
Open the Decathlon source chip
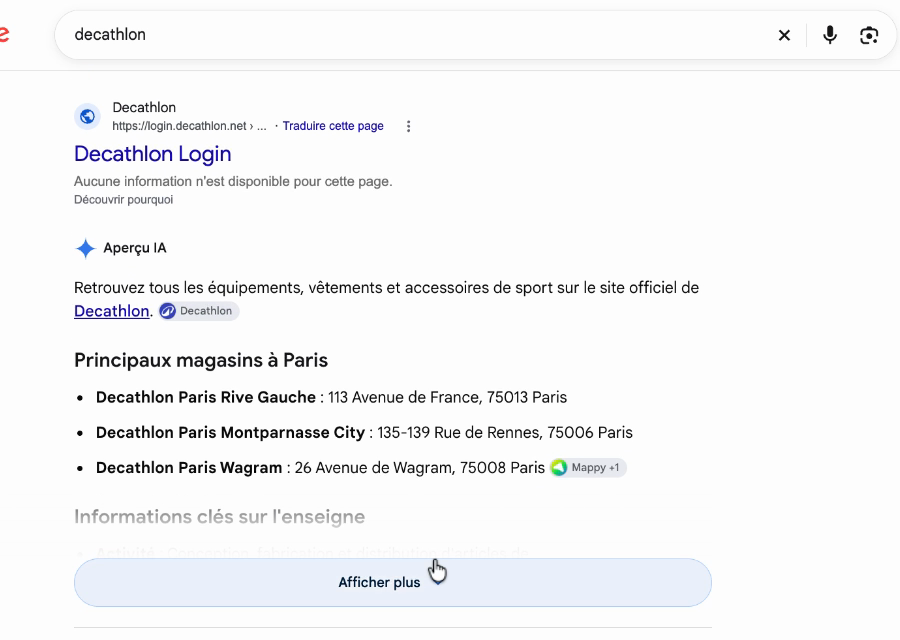click(x=199, y=311)
